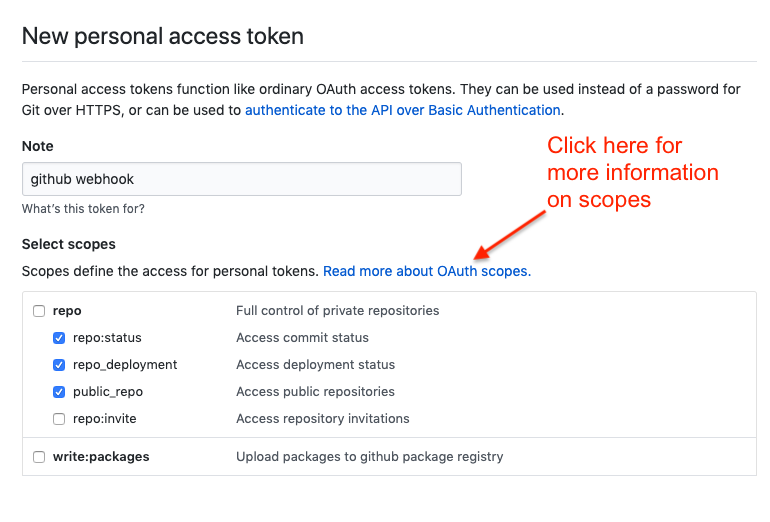The image size is (770, 522).
Task: Click the "New personal access token" heading
Action: (x=162, y=37)
